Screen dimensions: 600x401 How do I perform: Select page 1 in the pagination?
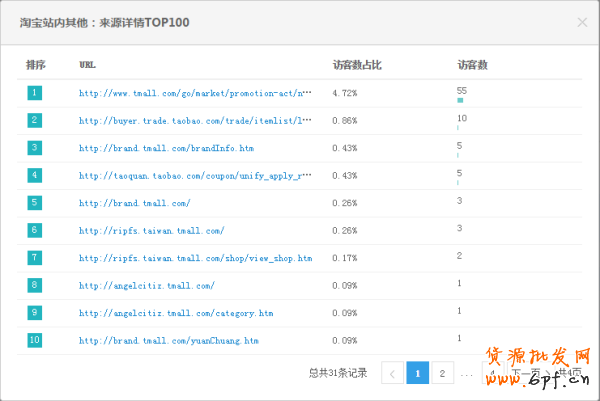(x=417, y=373)
